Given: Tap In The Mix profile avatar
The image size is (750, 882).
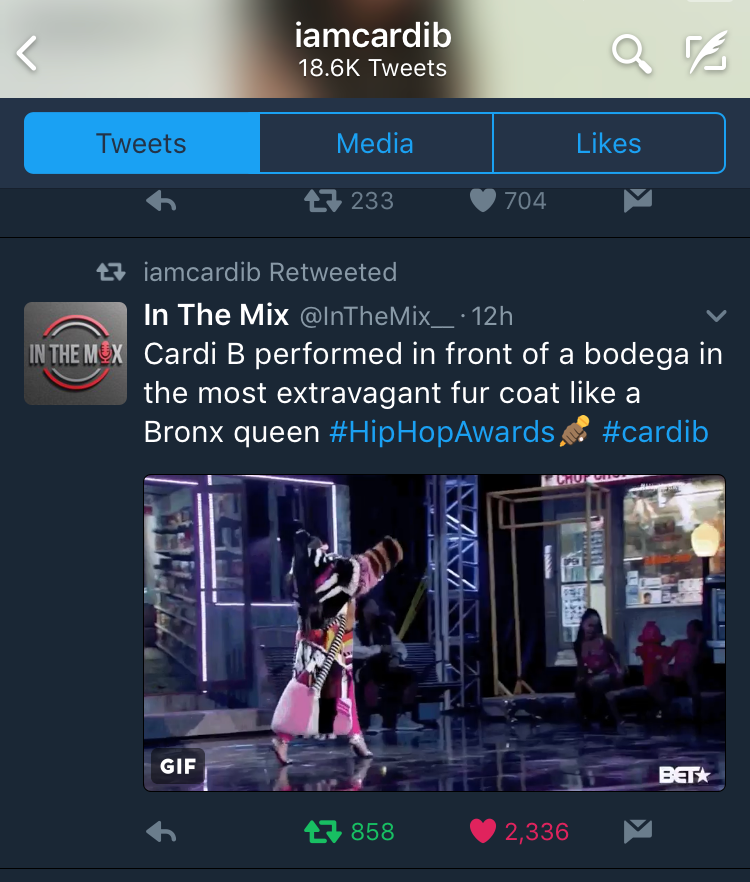Looking at the screenshot, I should pyautogui.click(x=75, y=353).
